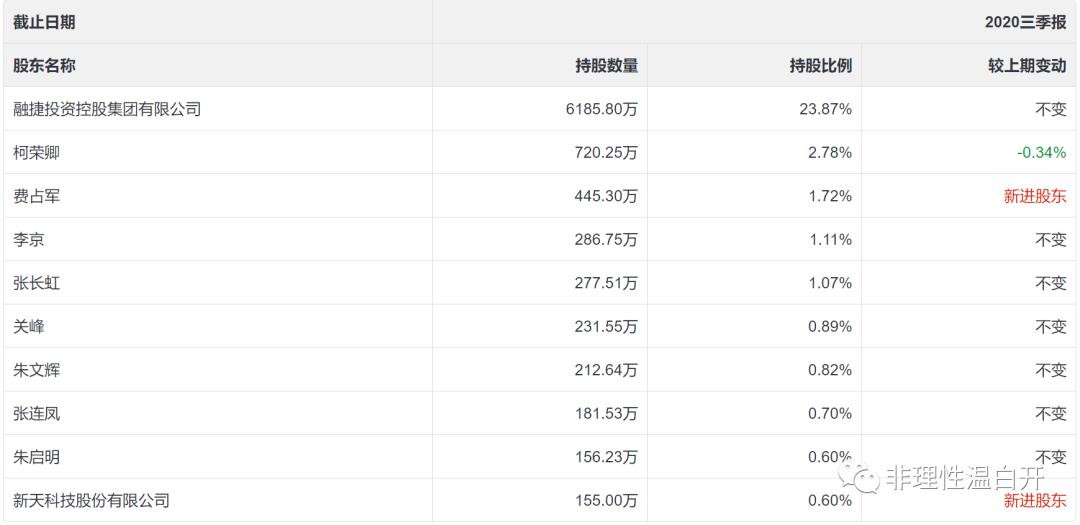This screenshot has width=1080, height=525.
Task: Click 不变 in the 张长虹 row
Action: tap(1051, 283)
